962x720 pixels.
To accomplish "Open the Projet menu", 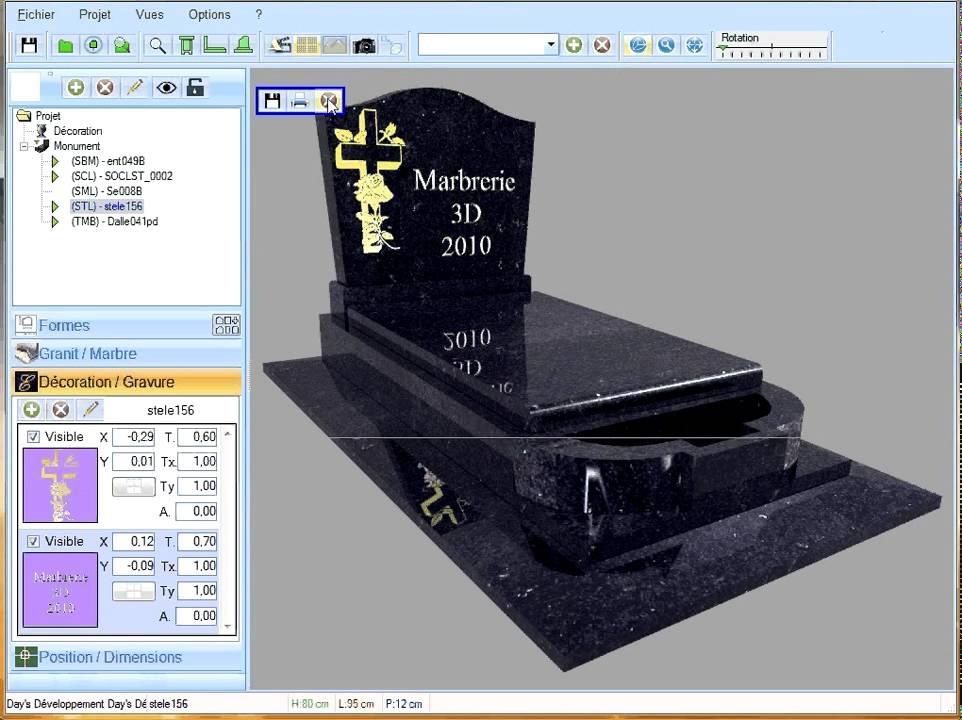I will coord(94,15).
